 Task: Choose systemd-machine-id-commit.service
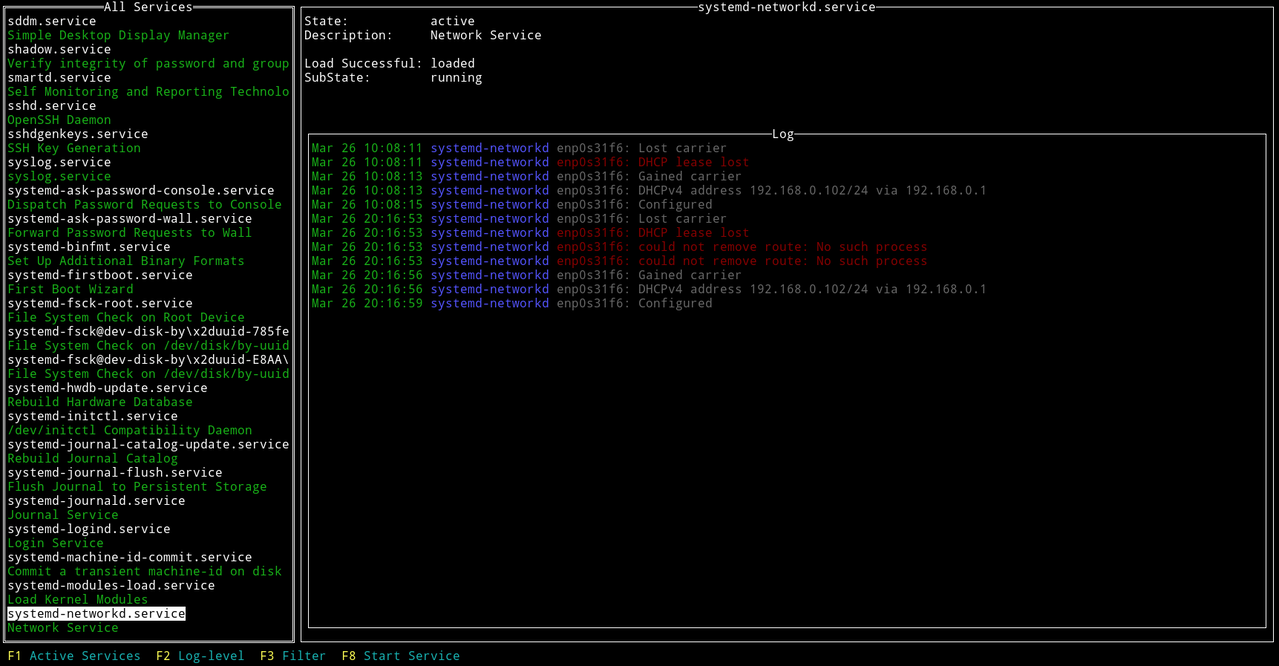(x=130, y=557)
